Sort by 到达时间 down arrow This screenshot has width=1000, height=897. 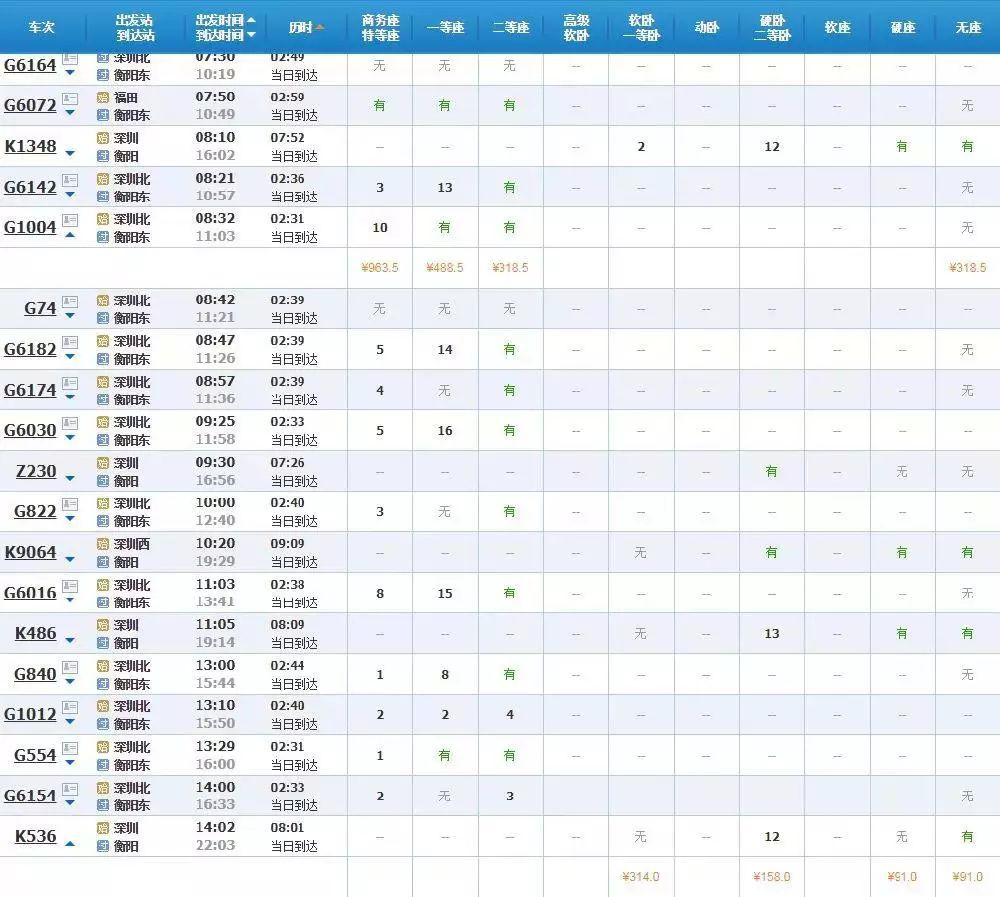coord(251,35)
